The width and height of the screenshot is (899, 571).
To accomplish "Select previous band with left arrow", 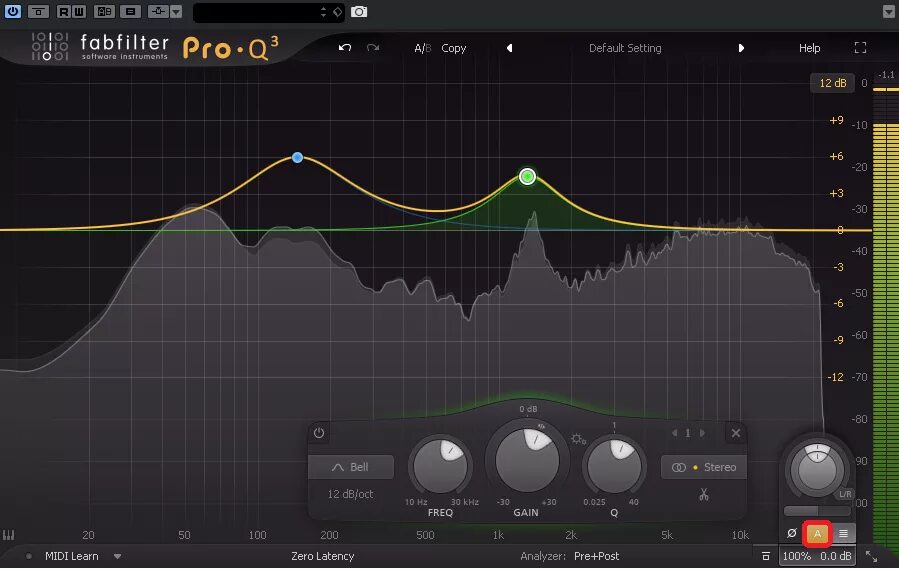I will click(674, 433).
